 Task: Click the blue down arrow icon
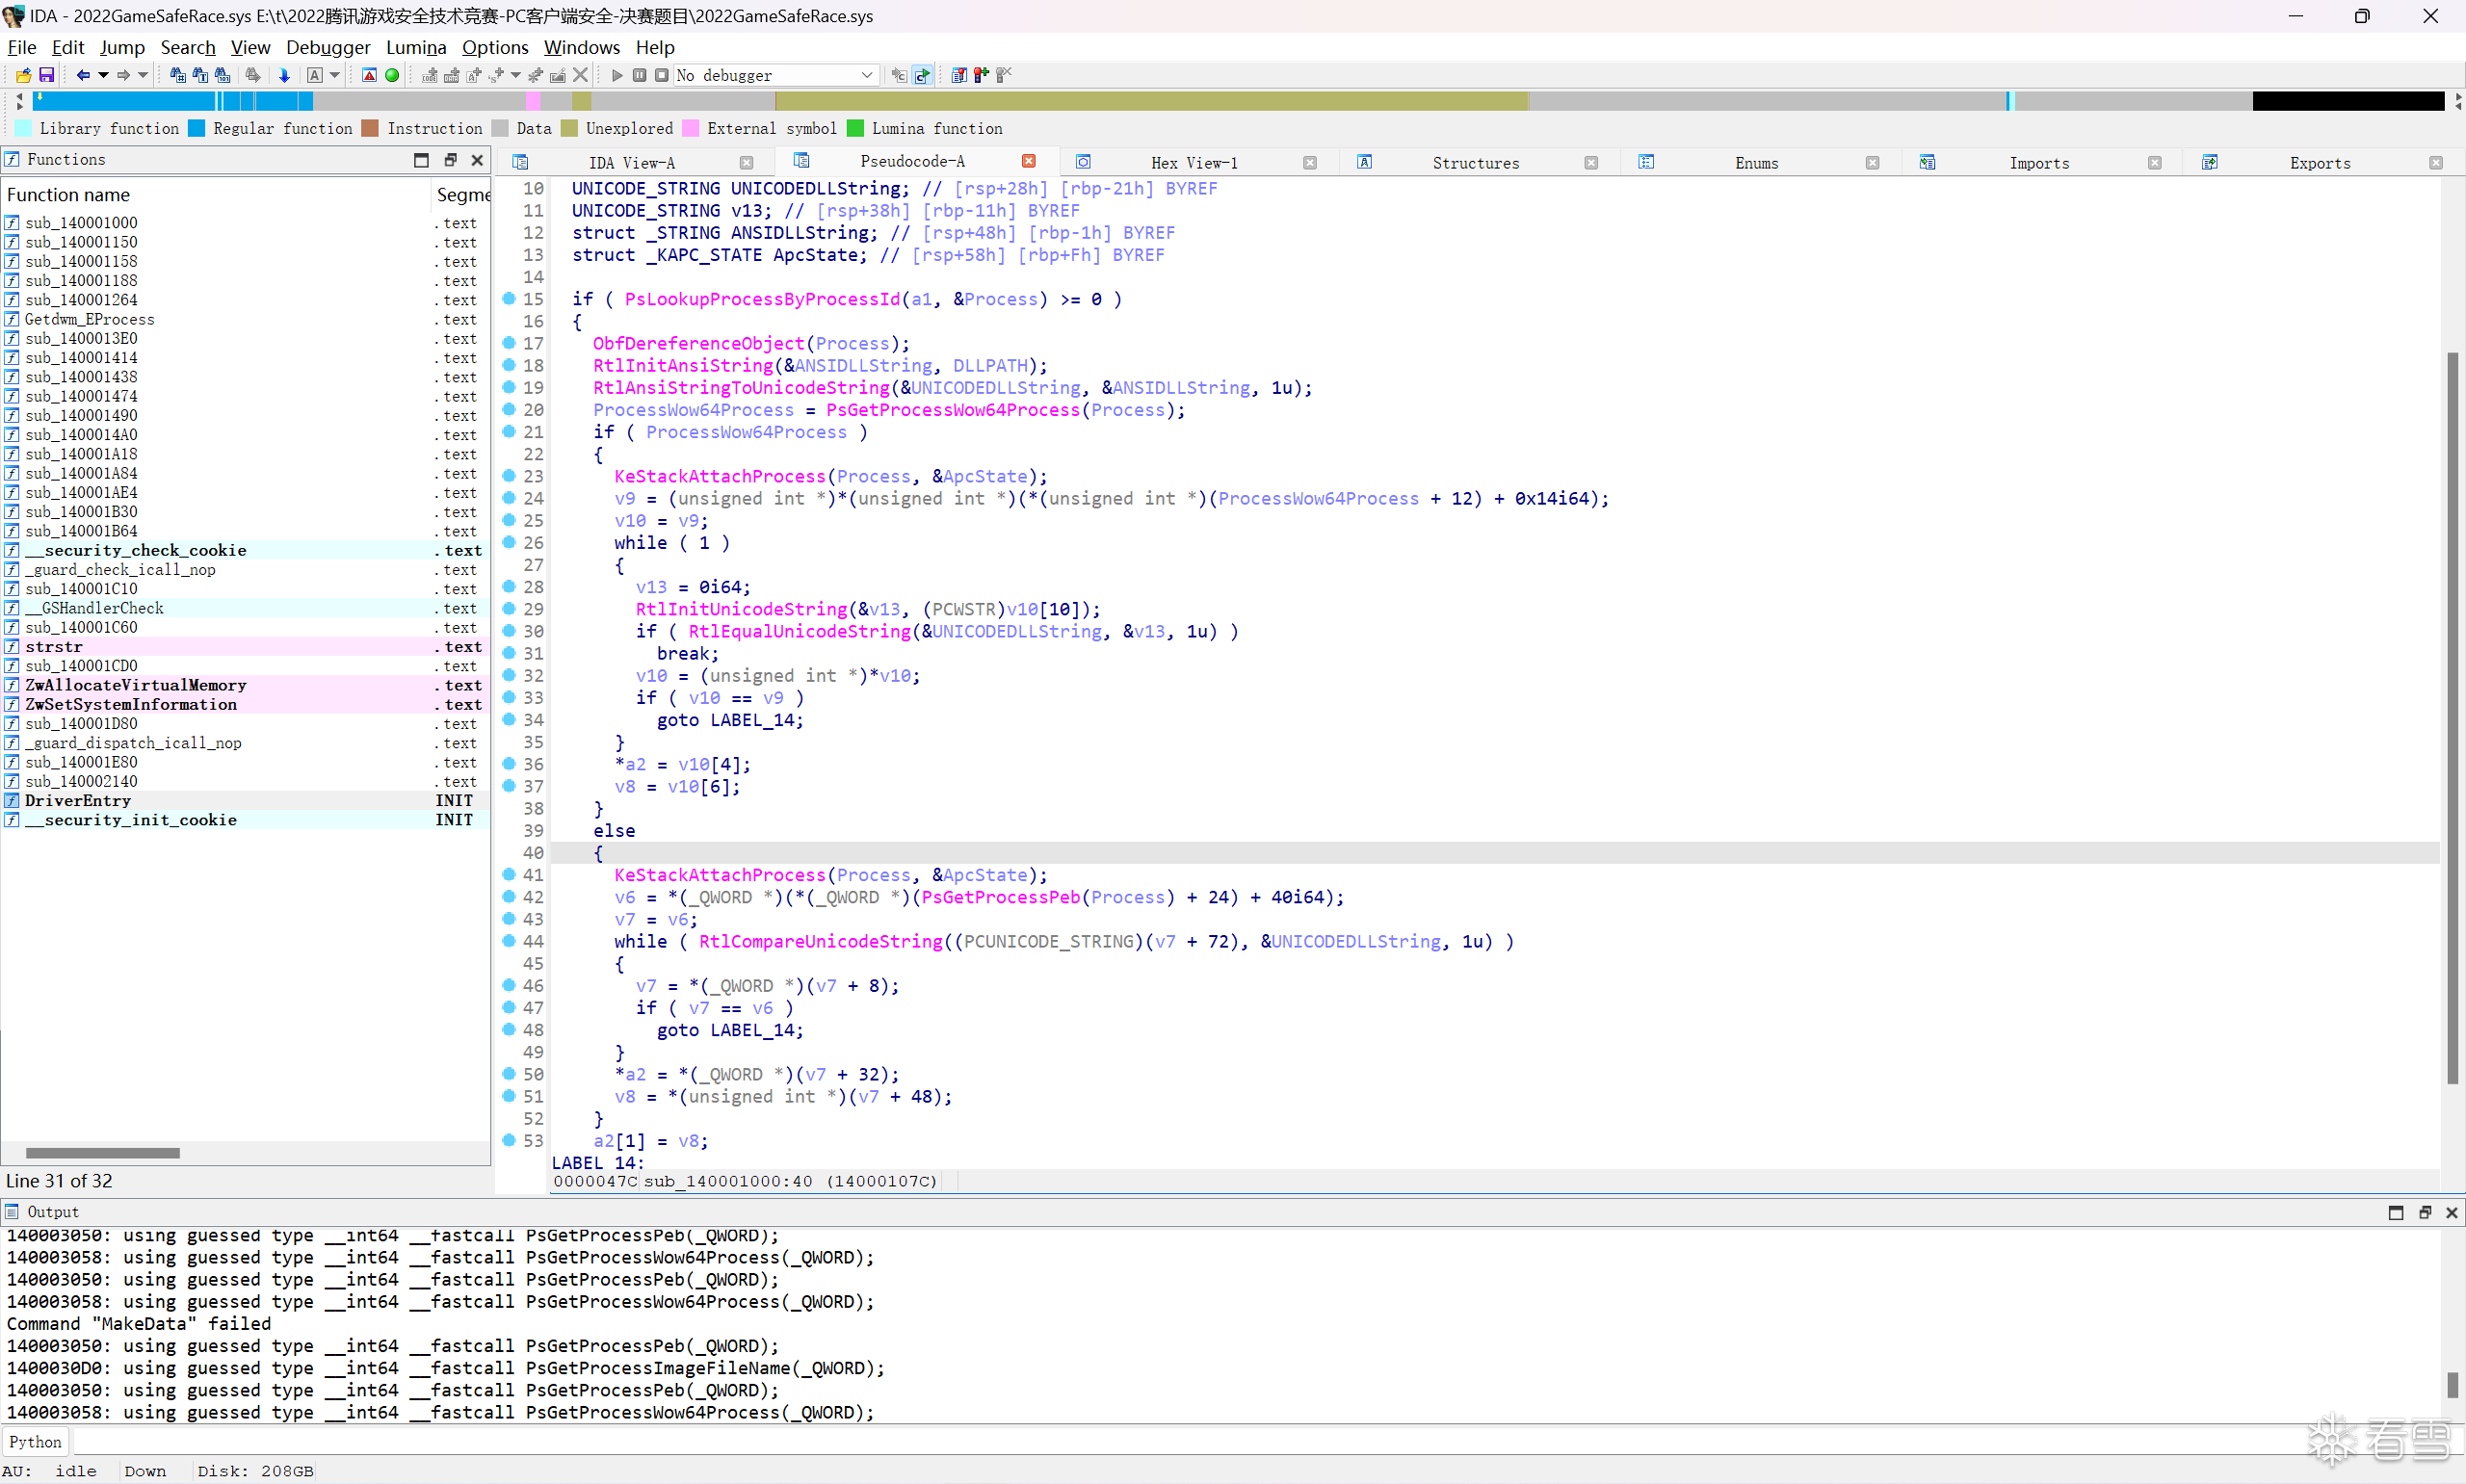(x=284, y=75)
